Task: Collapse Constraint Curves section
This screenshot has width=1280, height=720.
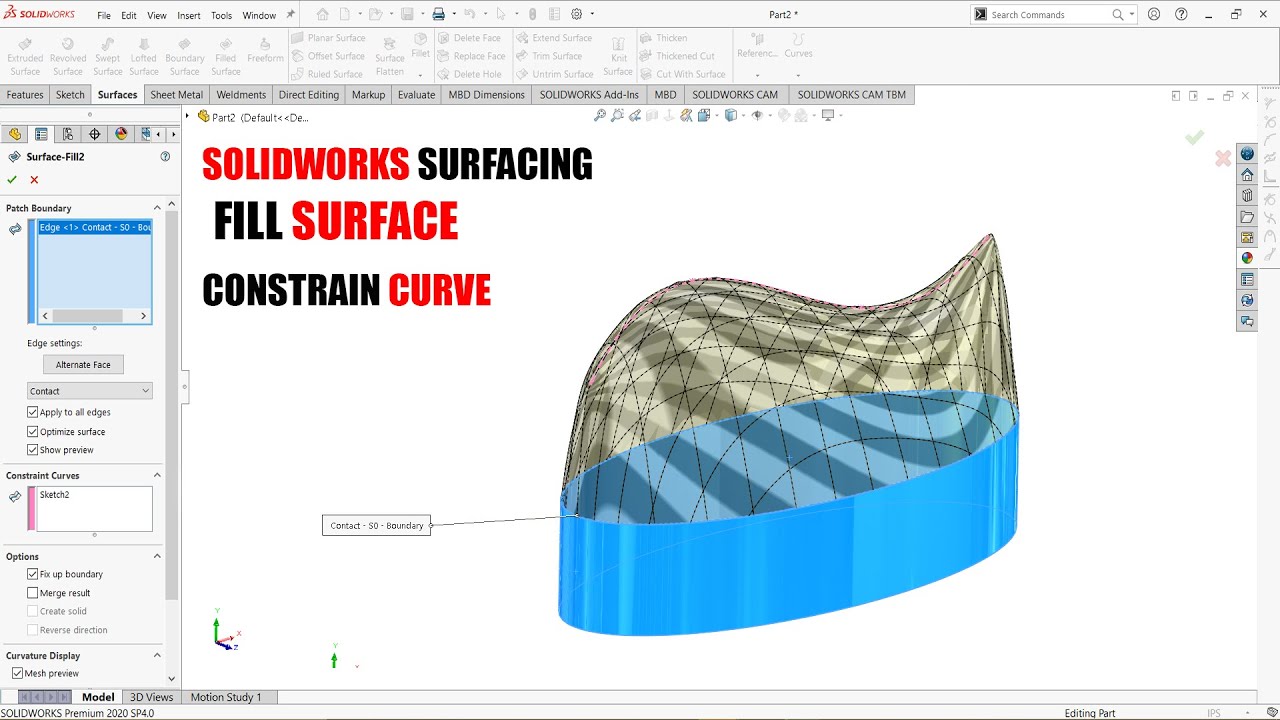Action: coord(157,475)
